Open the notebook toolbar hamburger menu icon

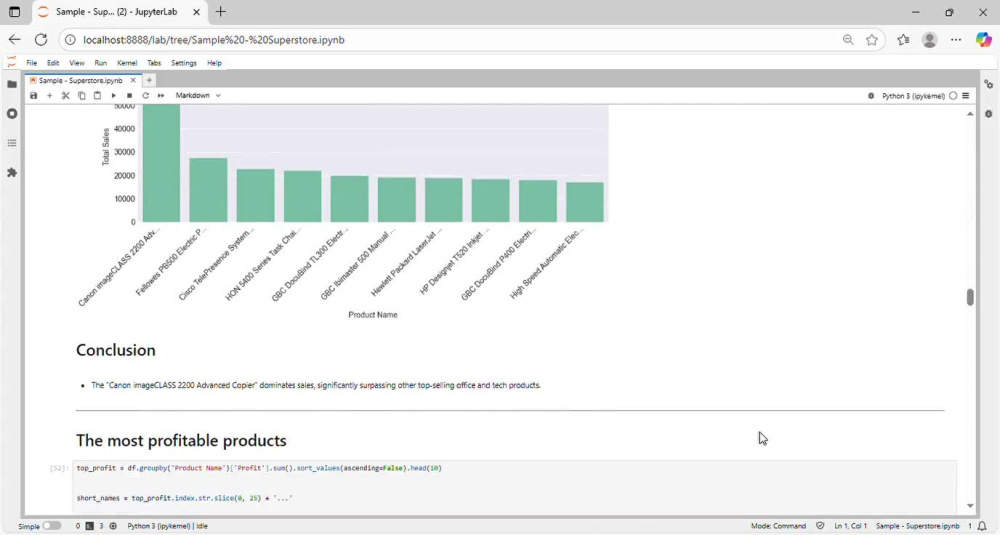click(x=966, y=96)
